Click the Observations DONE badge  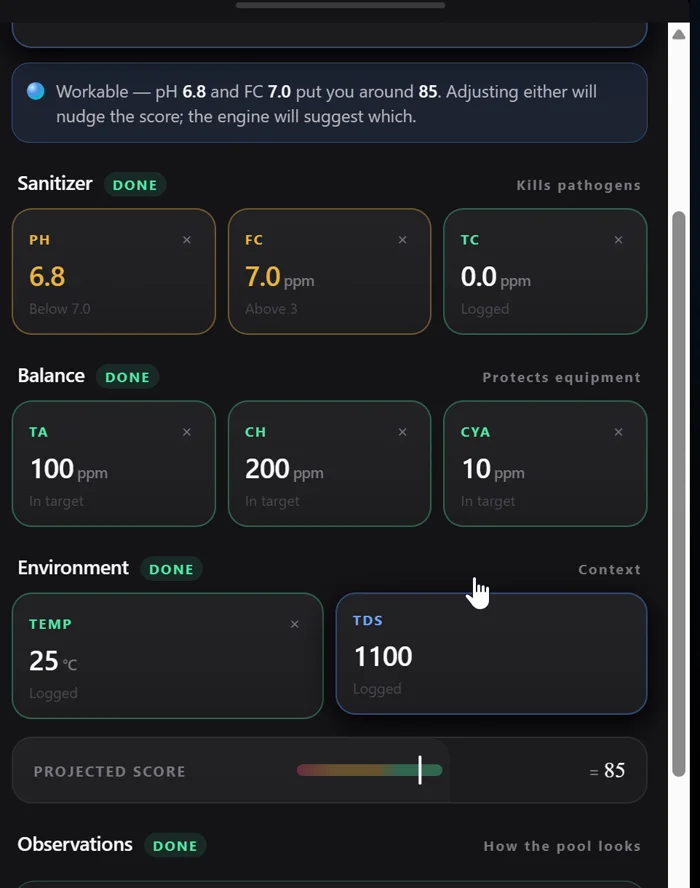(175, 846)
